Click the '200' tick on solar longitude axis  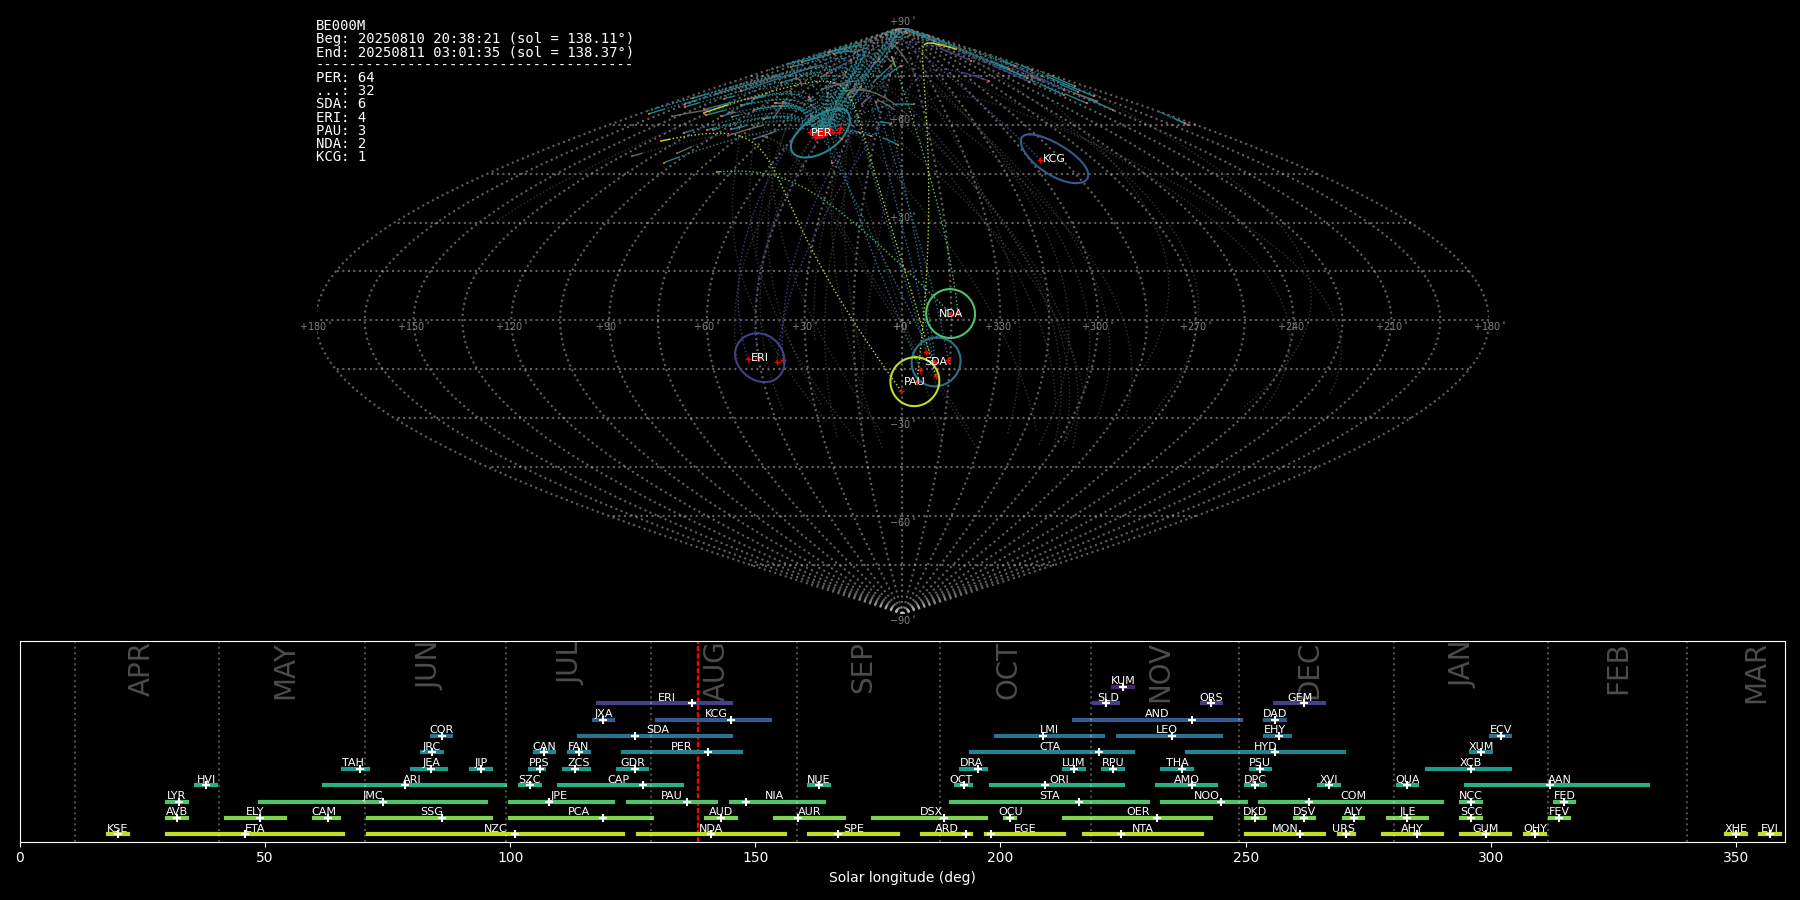1000,858
